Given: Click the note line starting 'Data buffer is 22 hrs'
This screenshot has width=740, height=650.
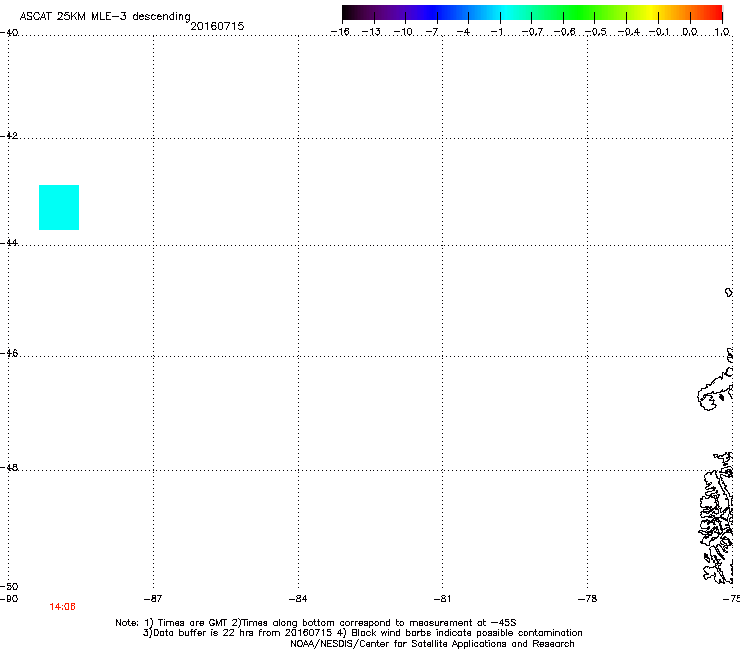Looking at the screenshot, I should tap(362, 633).
